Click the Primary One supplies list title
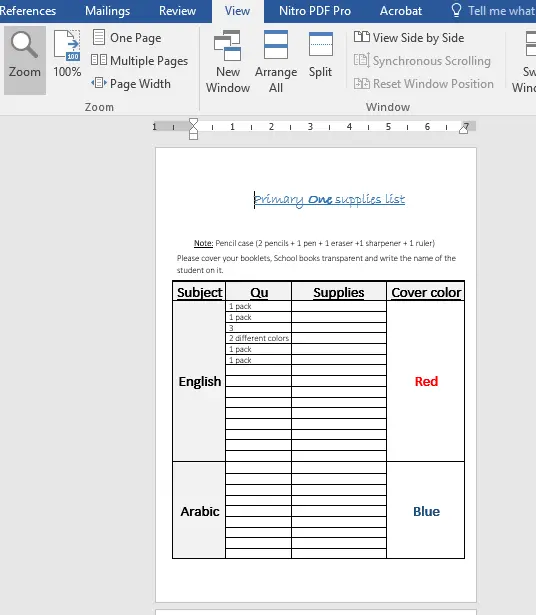 click(329, 200)
